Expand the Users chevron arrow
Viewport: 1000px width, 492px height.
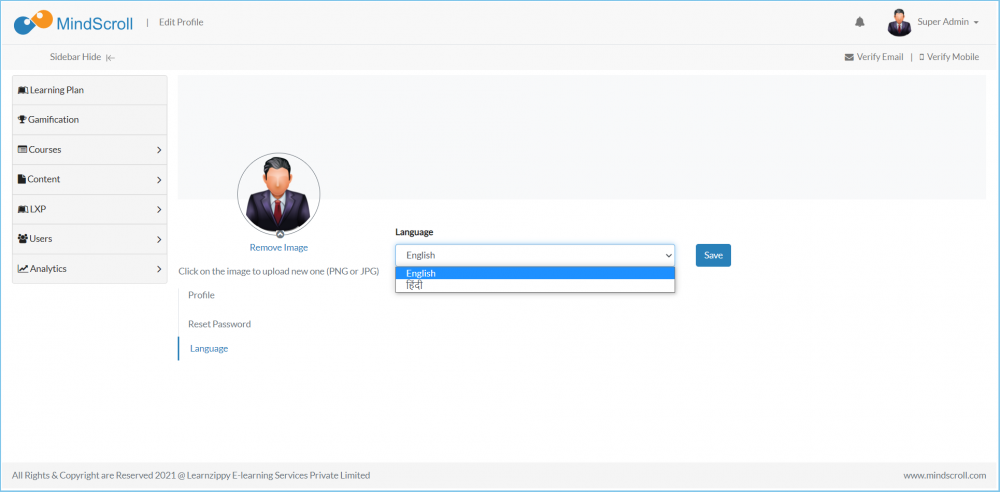[159, 239]
